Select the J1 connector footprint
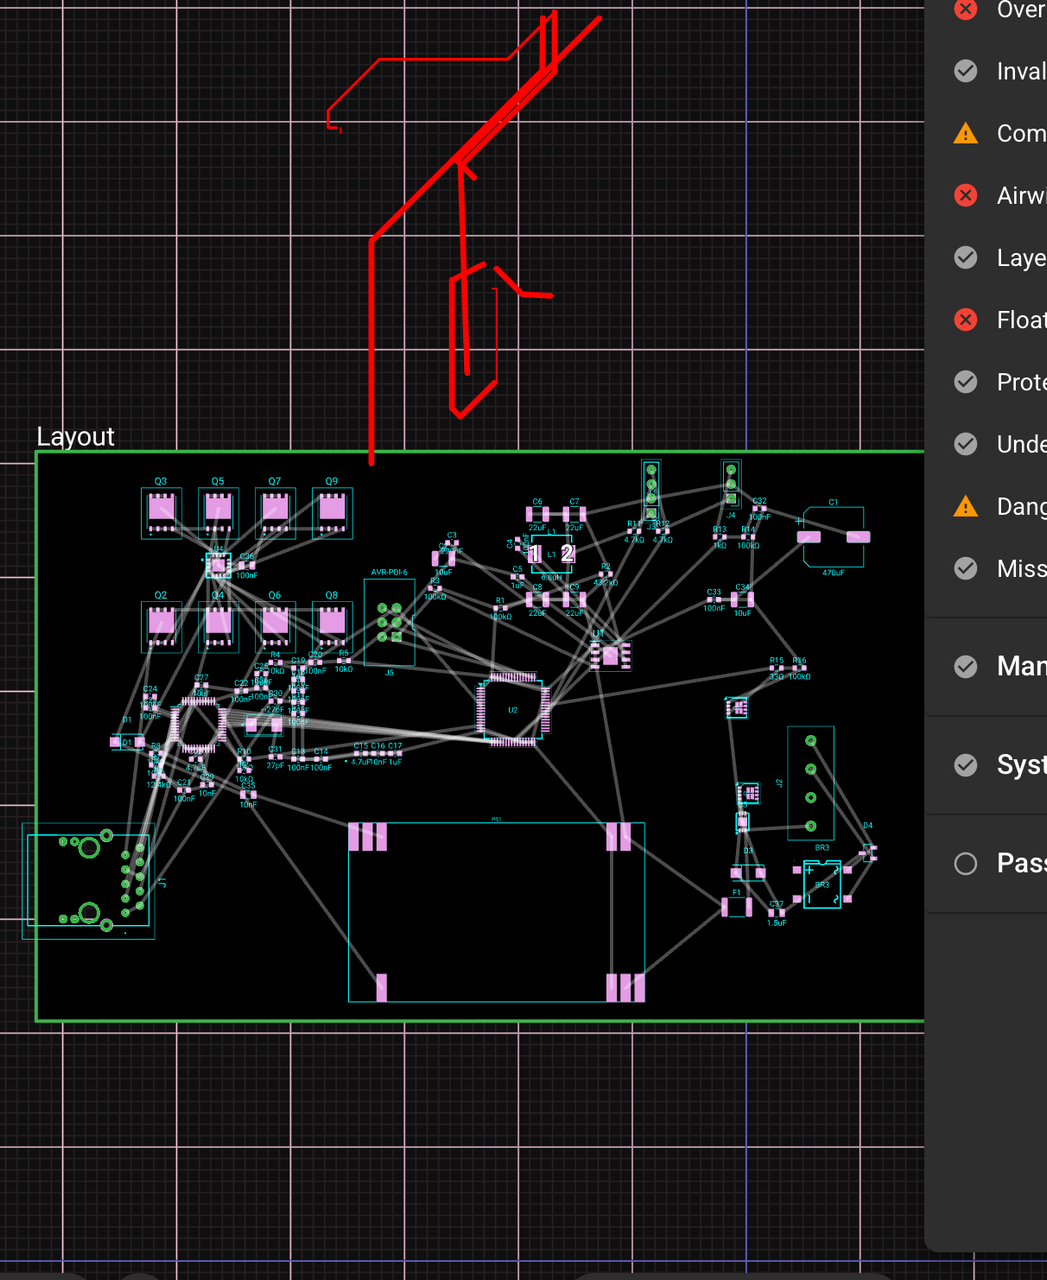 88,880
